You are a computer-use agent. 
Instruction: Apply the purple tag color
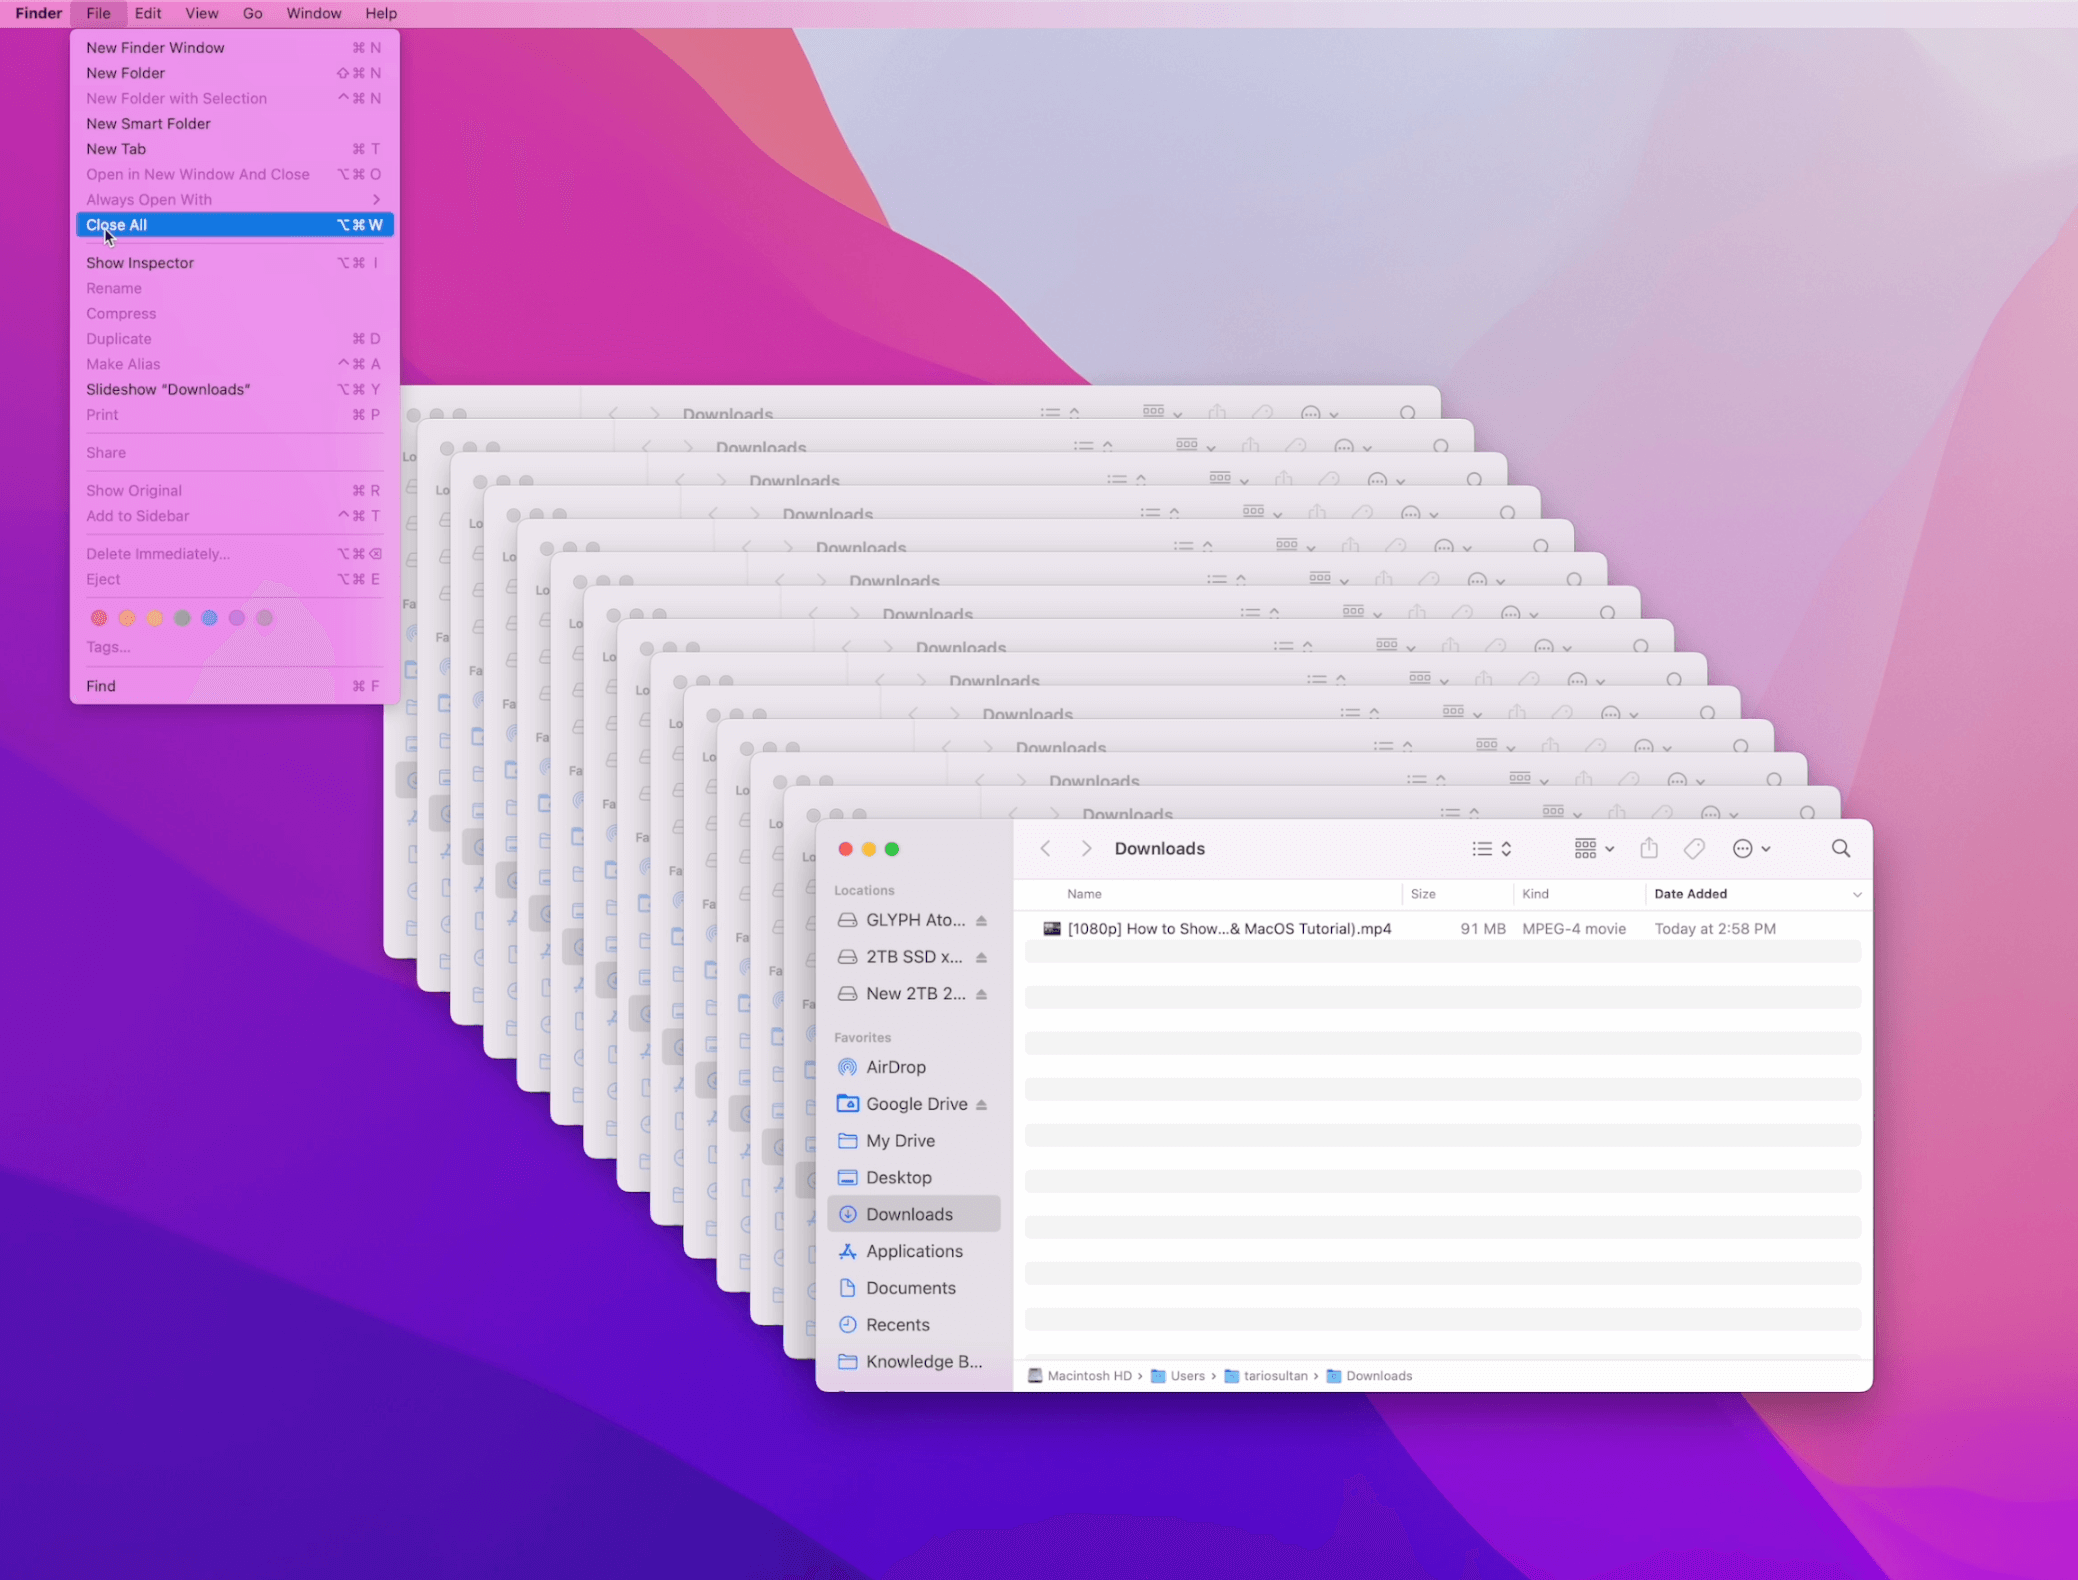[x=237, y=618]
